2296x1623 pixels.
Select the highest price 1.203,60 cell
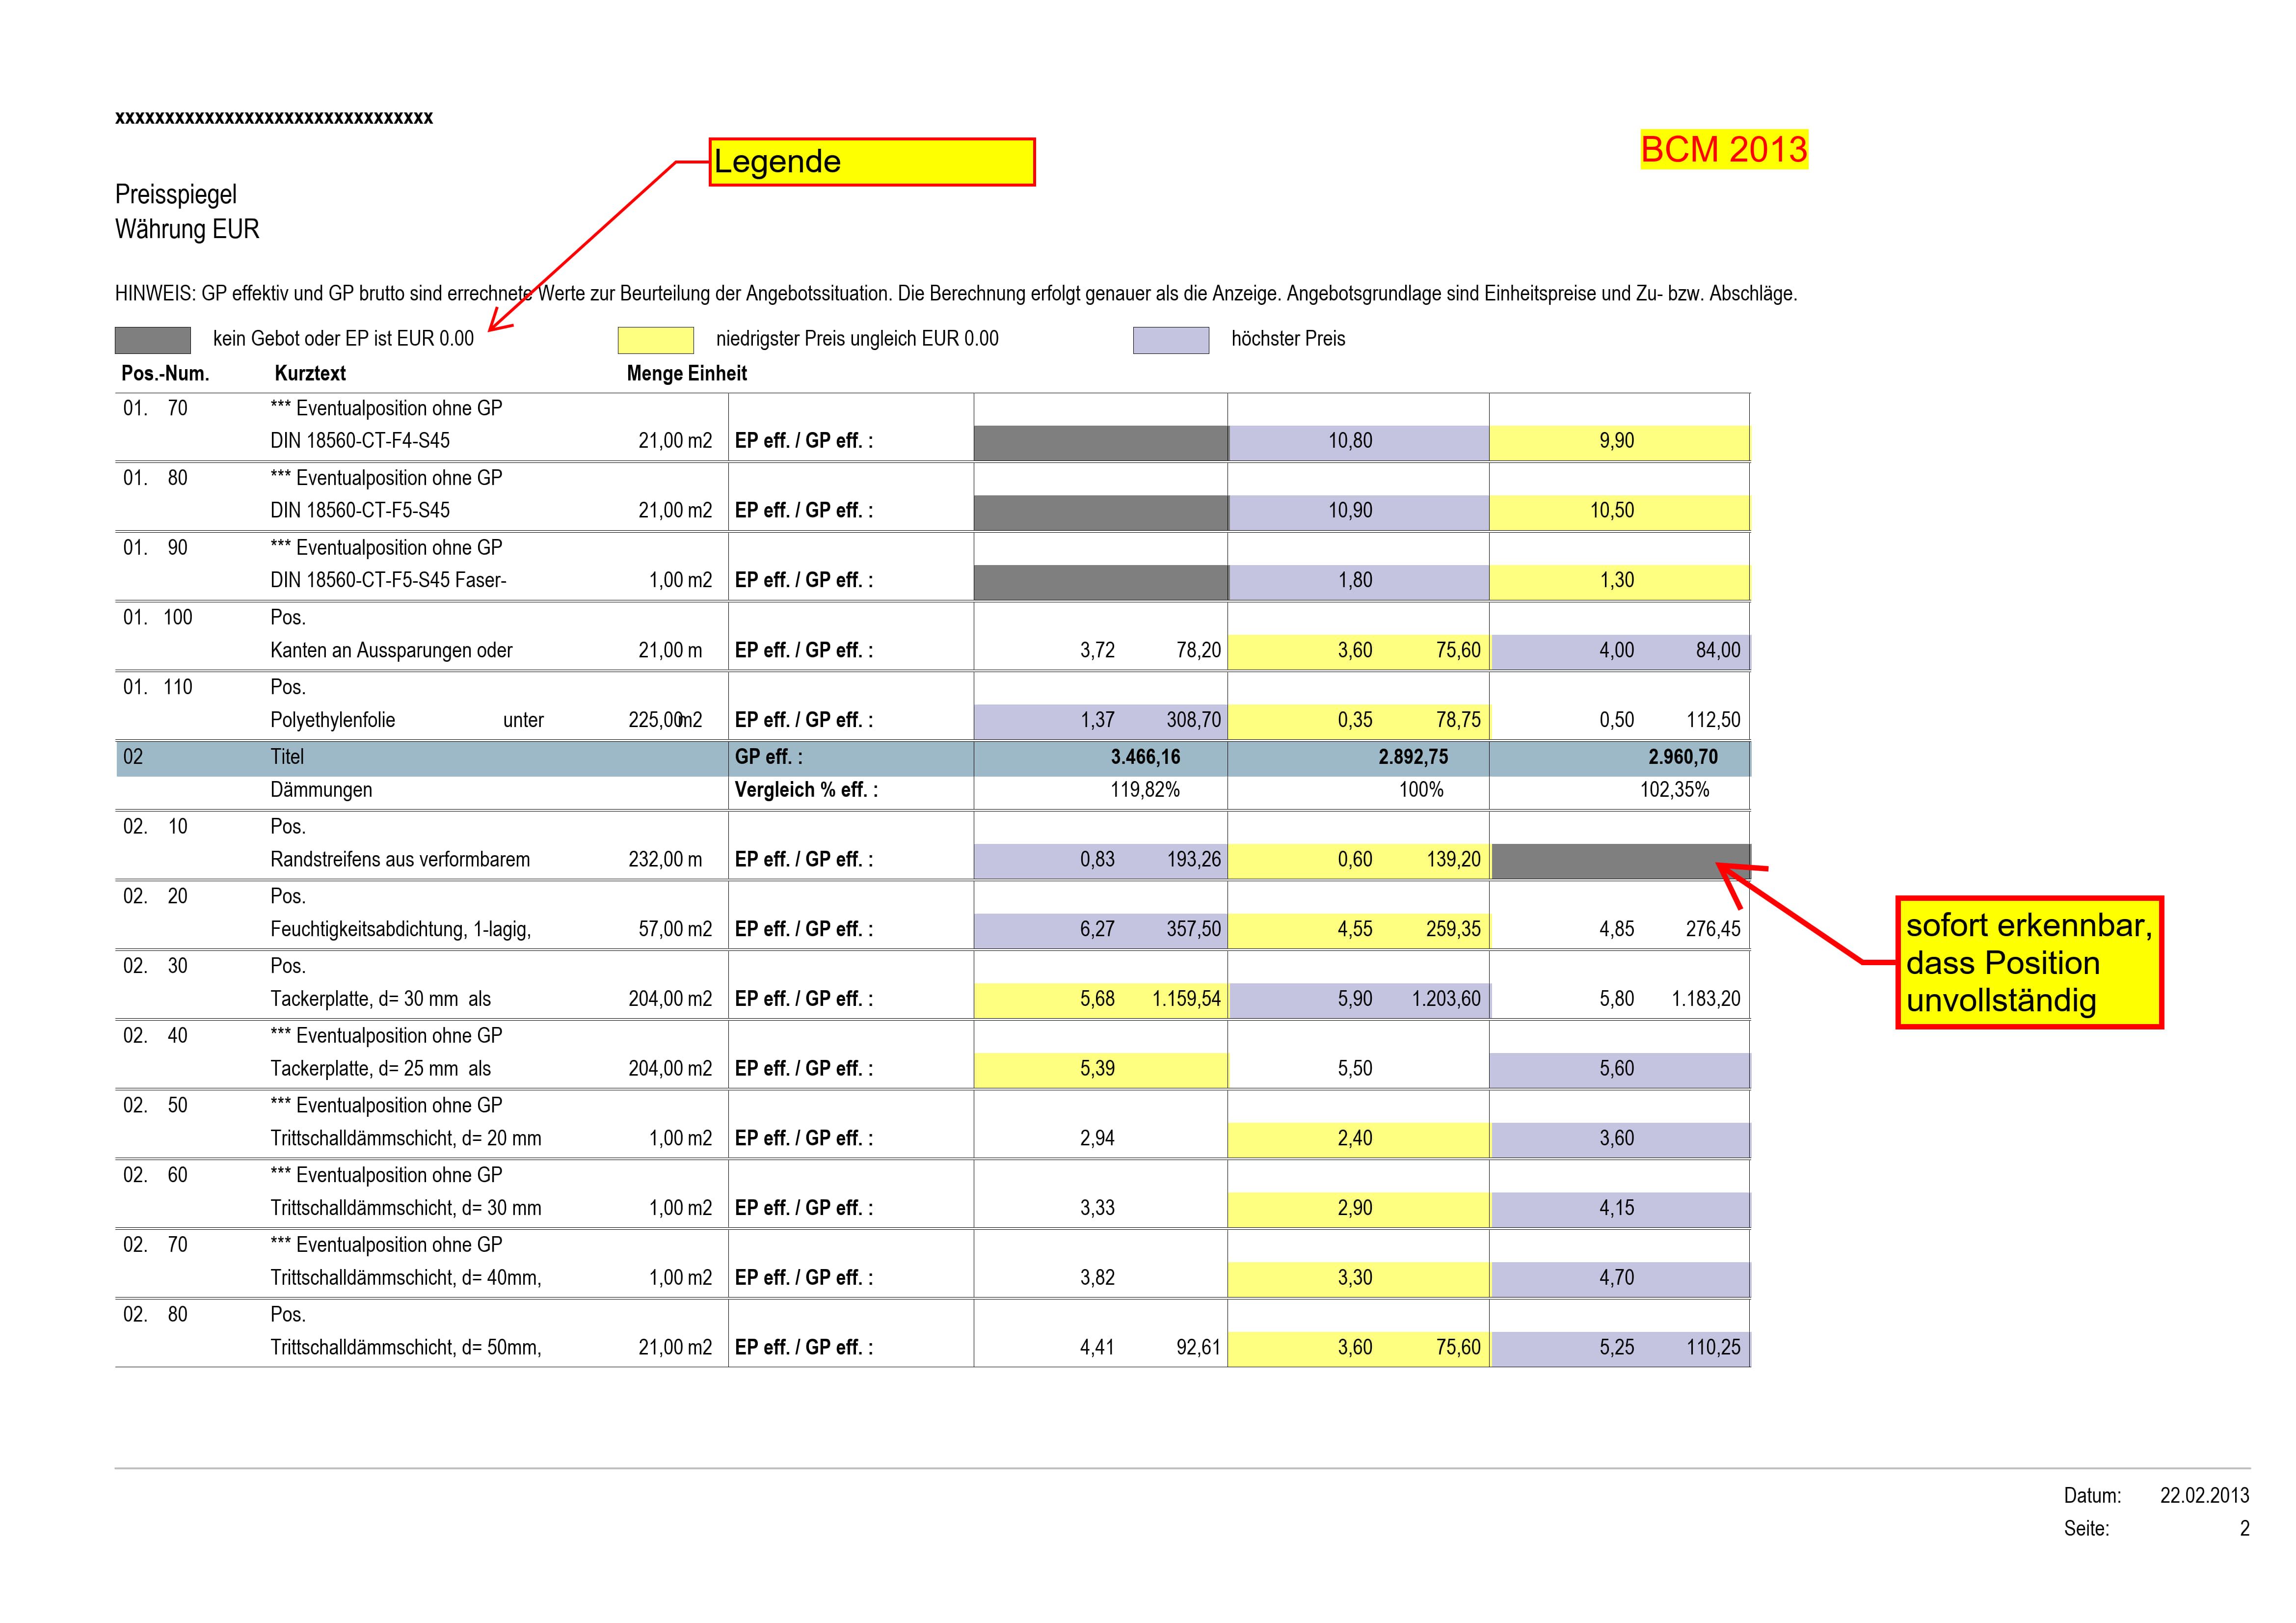(1359, 1000)
